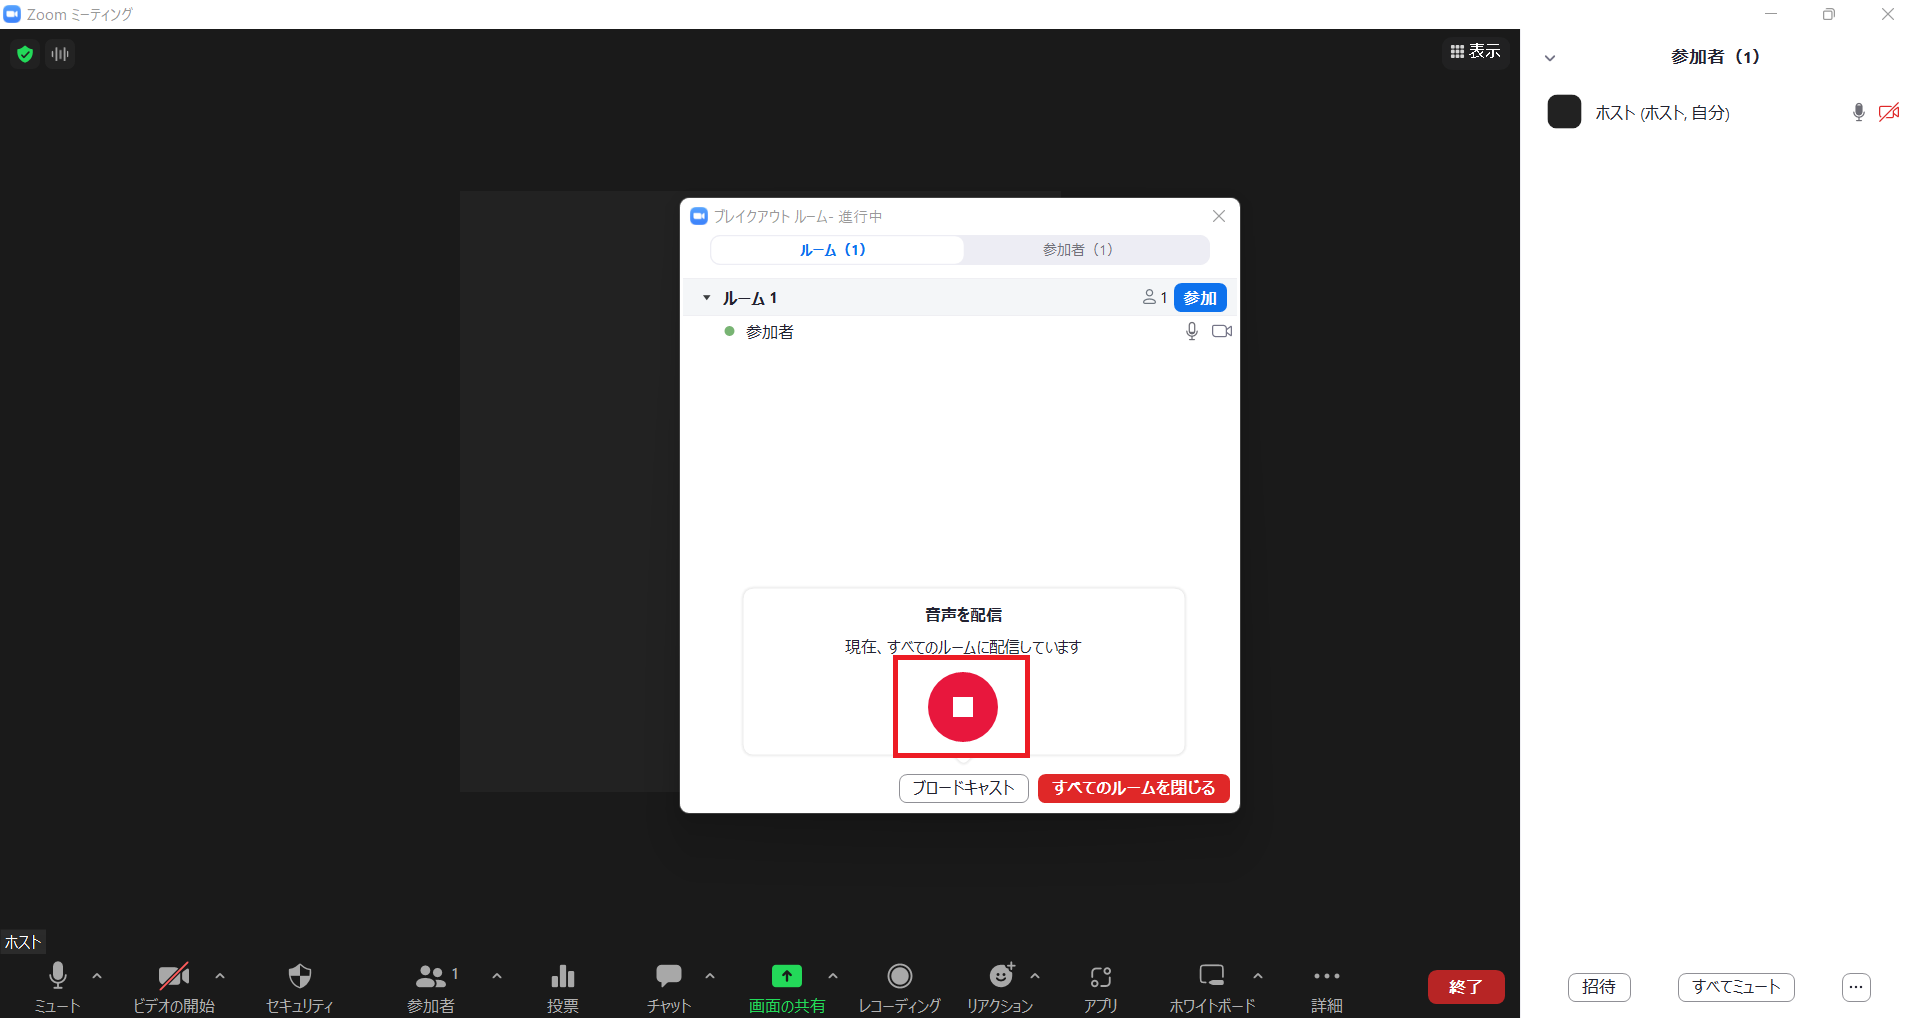Toggle Start Video (ビデオの開始)

coord(173,976)
